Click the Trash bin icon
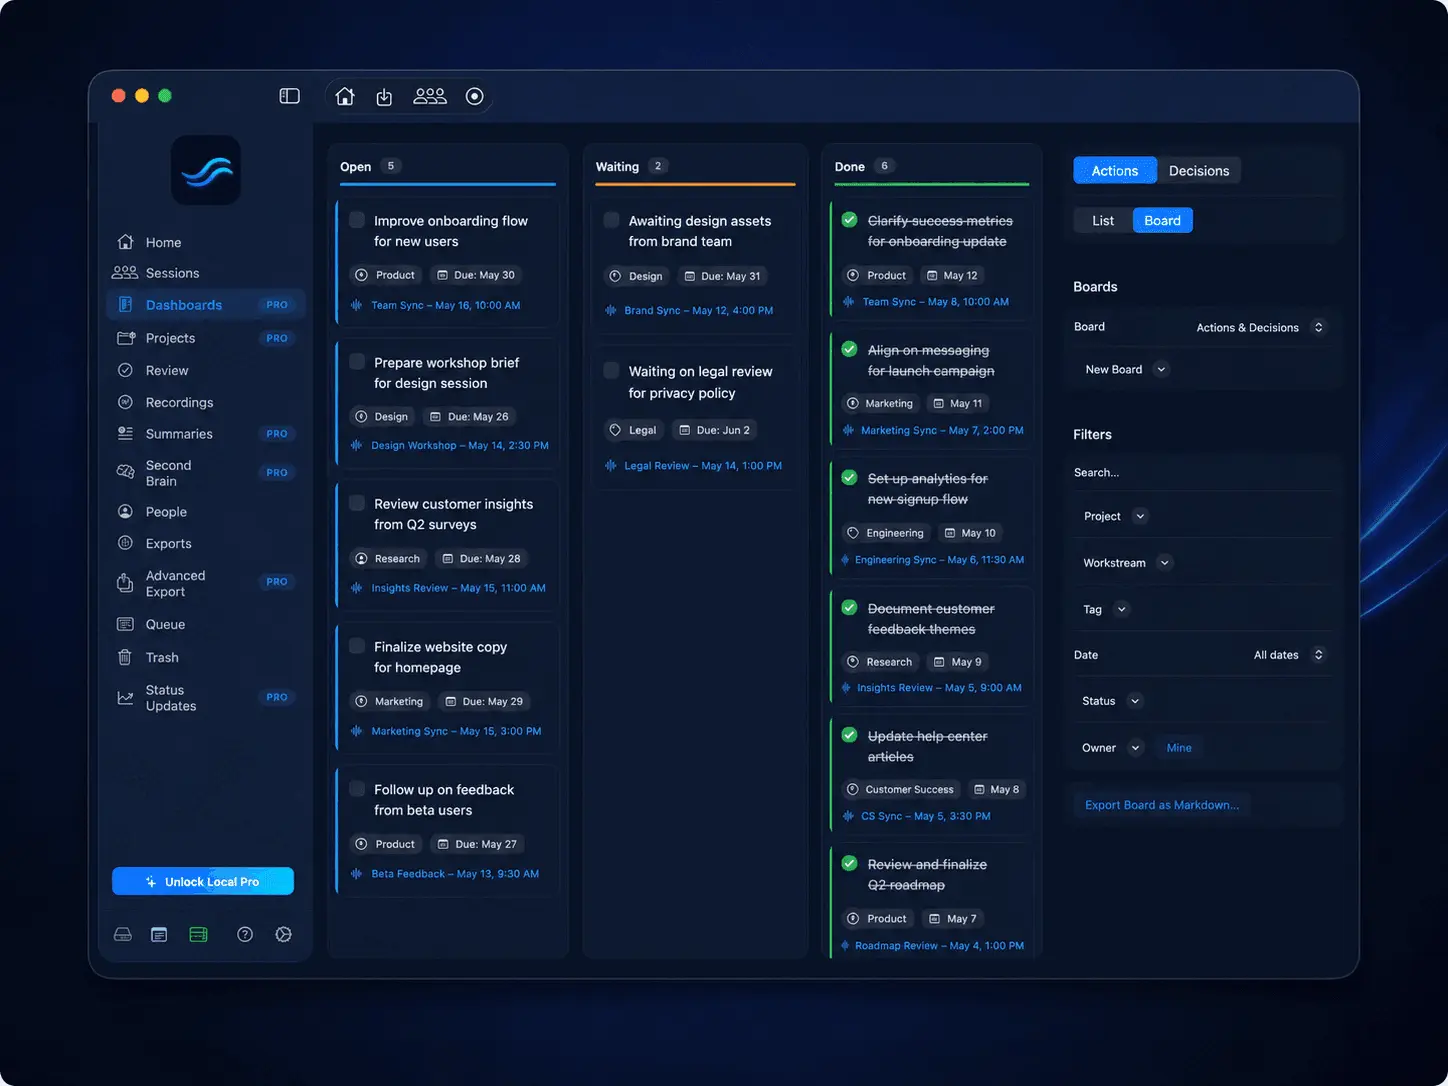This screenshot has width=1448, height=1086. pyautogui.click(x=125, y=657)
